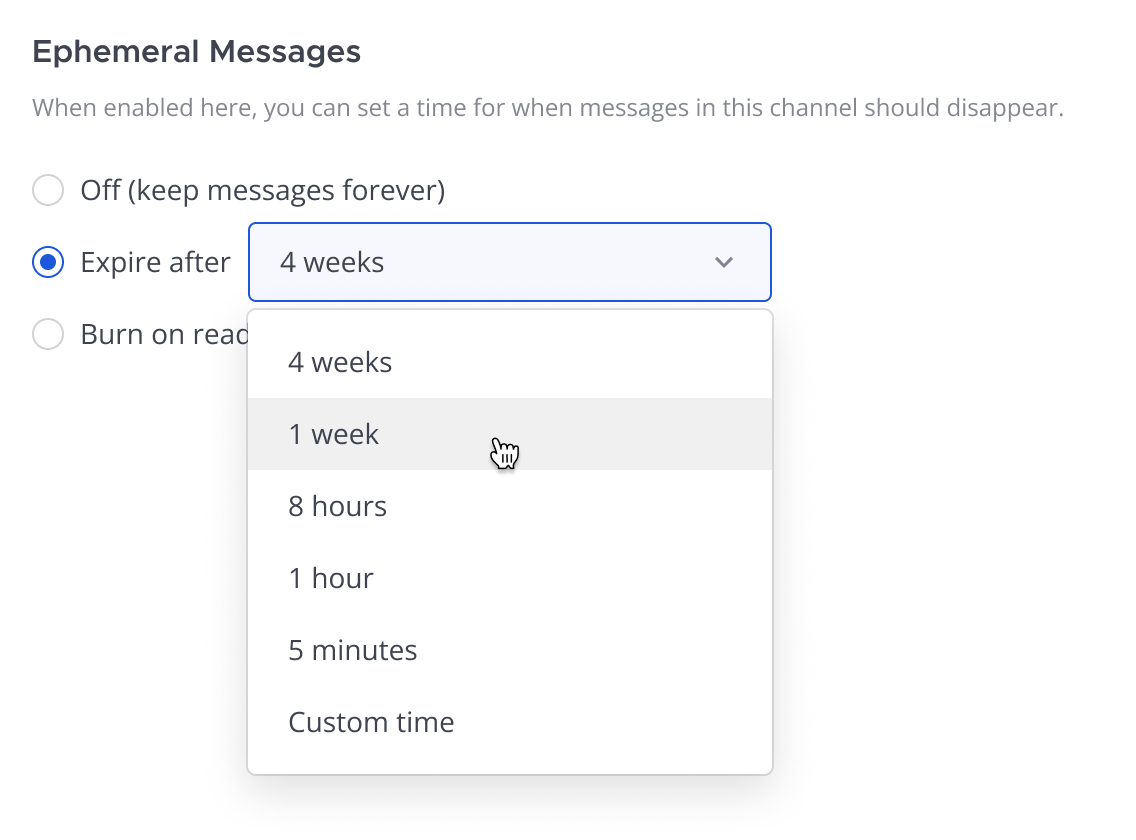Click empty white space right of the options list
The height and width of the screenshot is (840, 1136).
942,544
